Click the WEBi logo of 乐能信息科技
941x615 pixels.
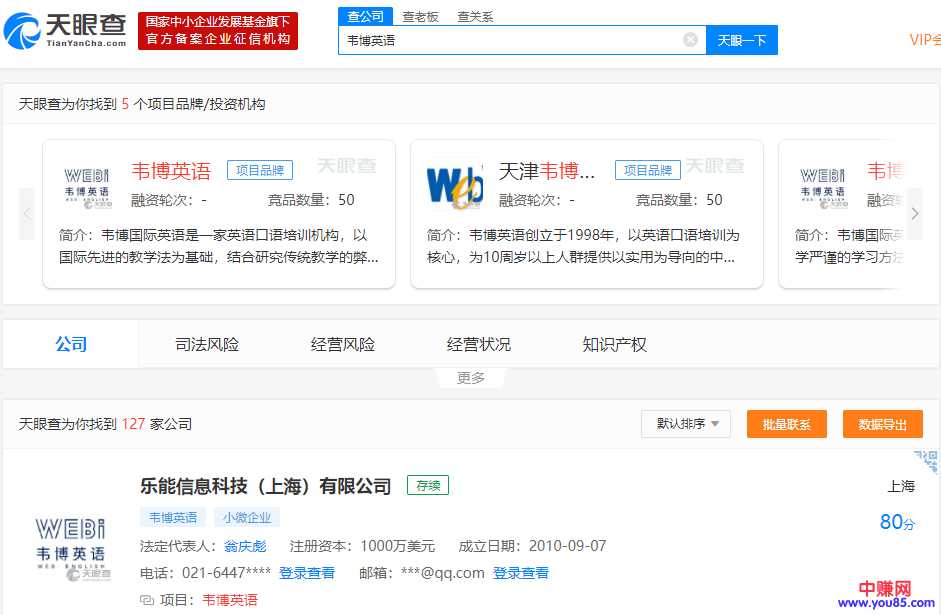click(70, 545)
